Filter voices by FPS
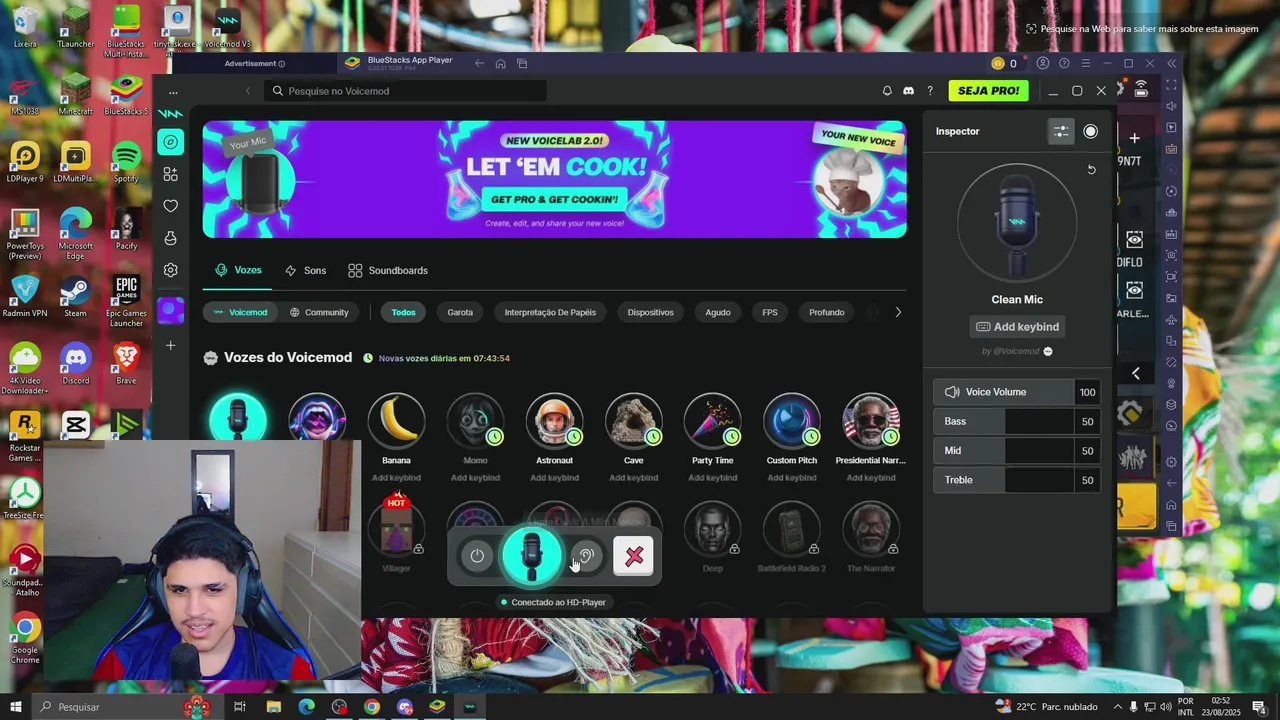Viewport: 1280px width, 720px height. coord(770,312)
